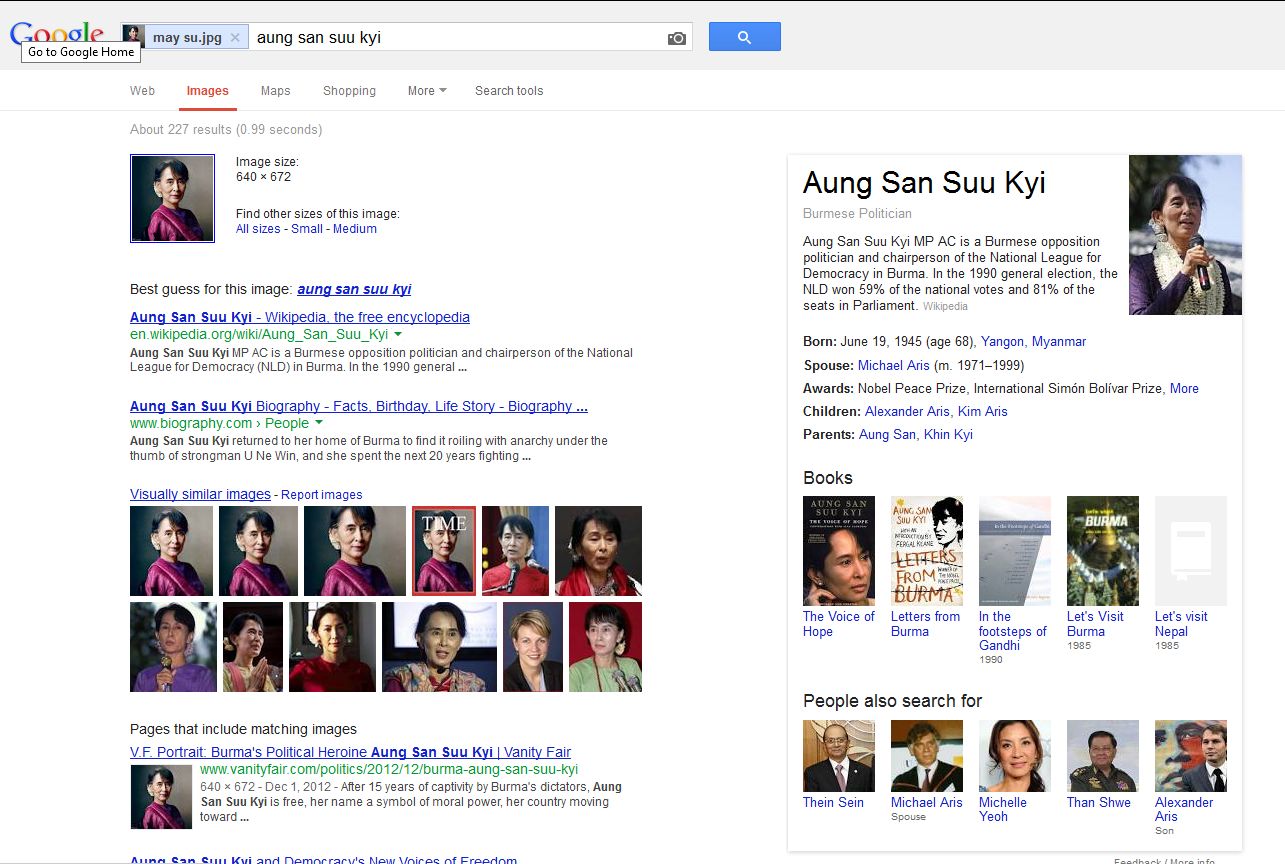1285x864 pixels.
Task: Find Medium sizes of this image
Action: click(x=355, y=229)
